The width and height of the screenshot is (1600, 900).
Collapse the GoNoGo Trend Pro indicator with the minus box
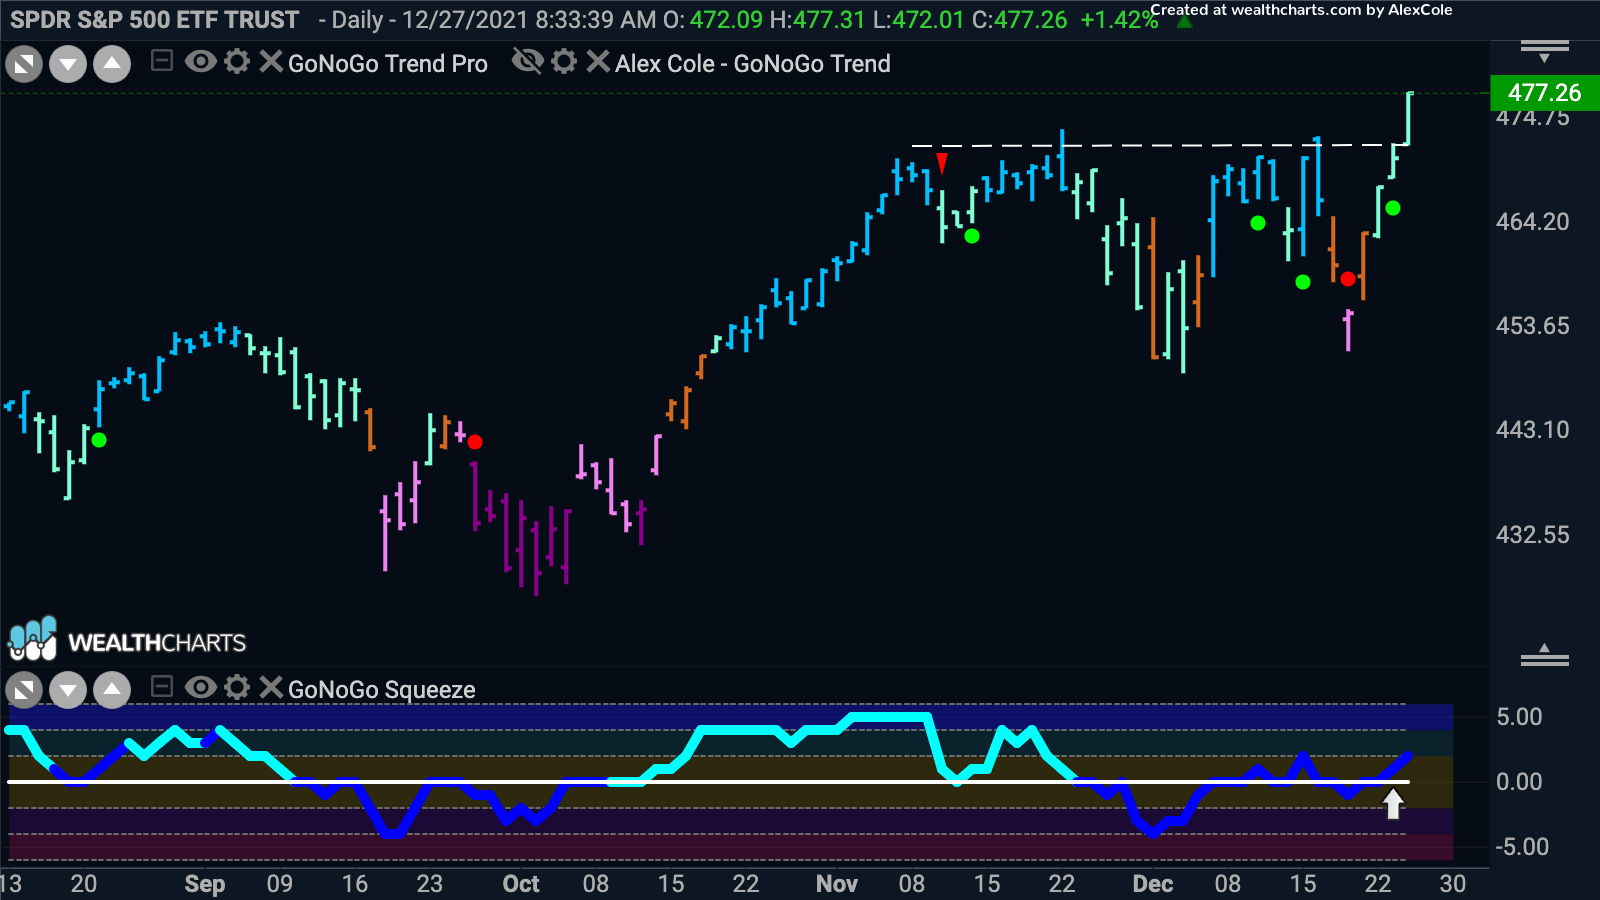pyautogui.click(x=162, y=62)
